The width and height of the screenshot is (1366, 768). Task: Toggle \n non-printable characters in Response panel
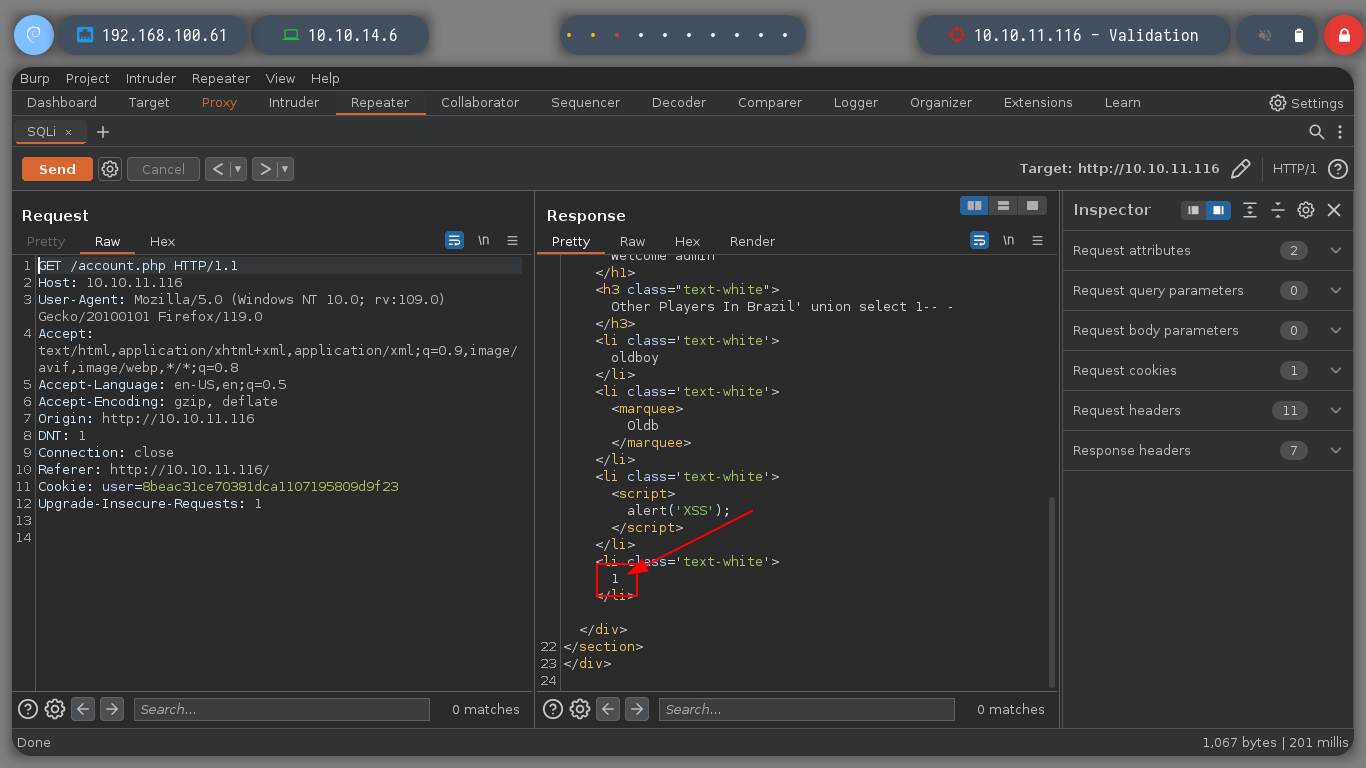tap(1008, 241)
